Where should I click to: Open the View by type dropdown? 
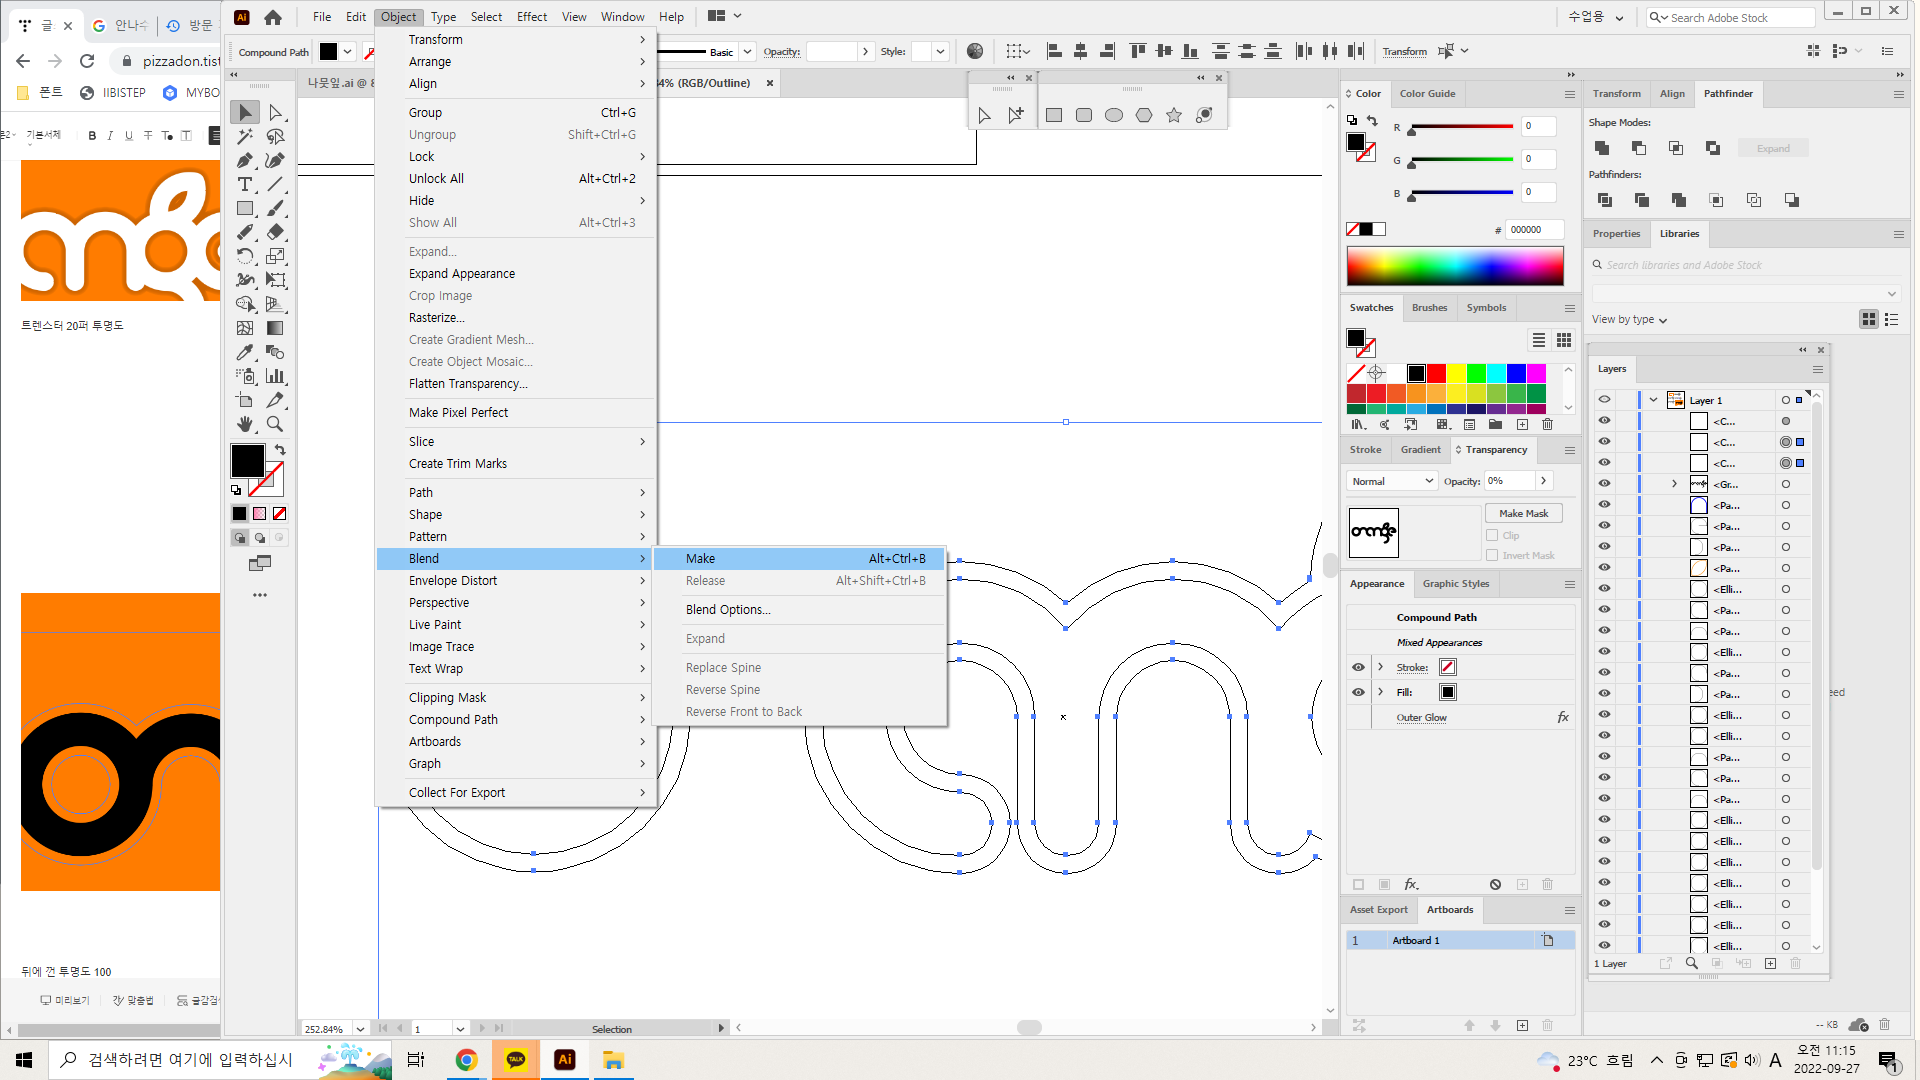[1629, 320]
